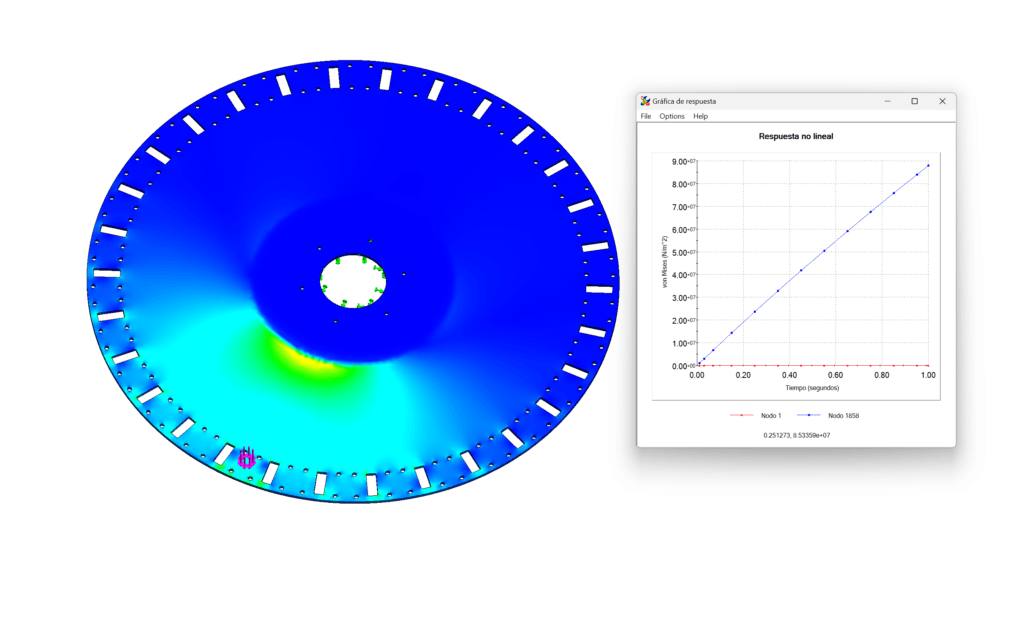Screen dimensions: 1024x621
Task: Click the Gráfica de respuesta title bar text
Action: point(684,101)
